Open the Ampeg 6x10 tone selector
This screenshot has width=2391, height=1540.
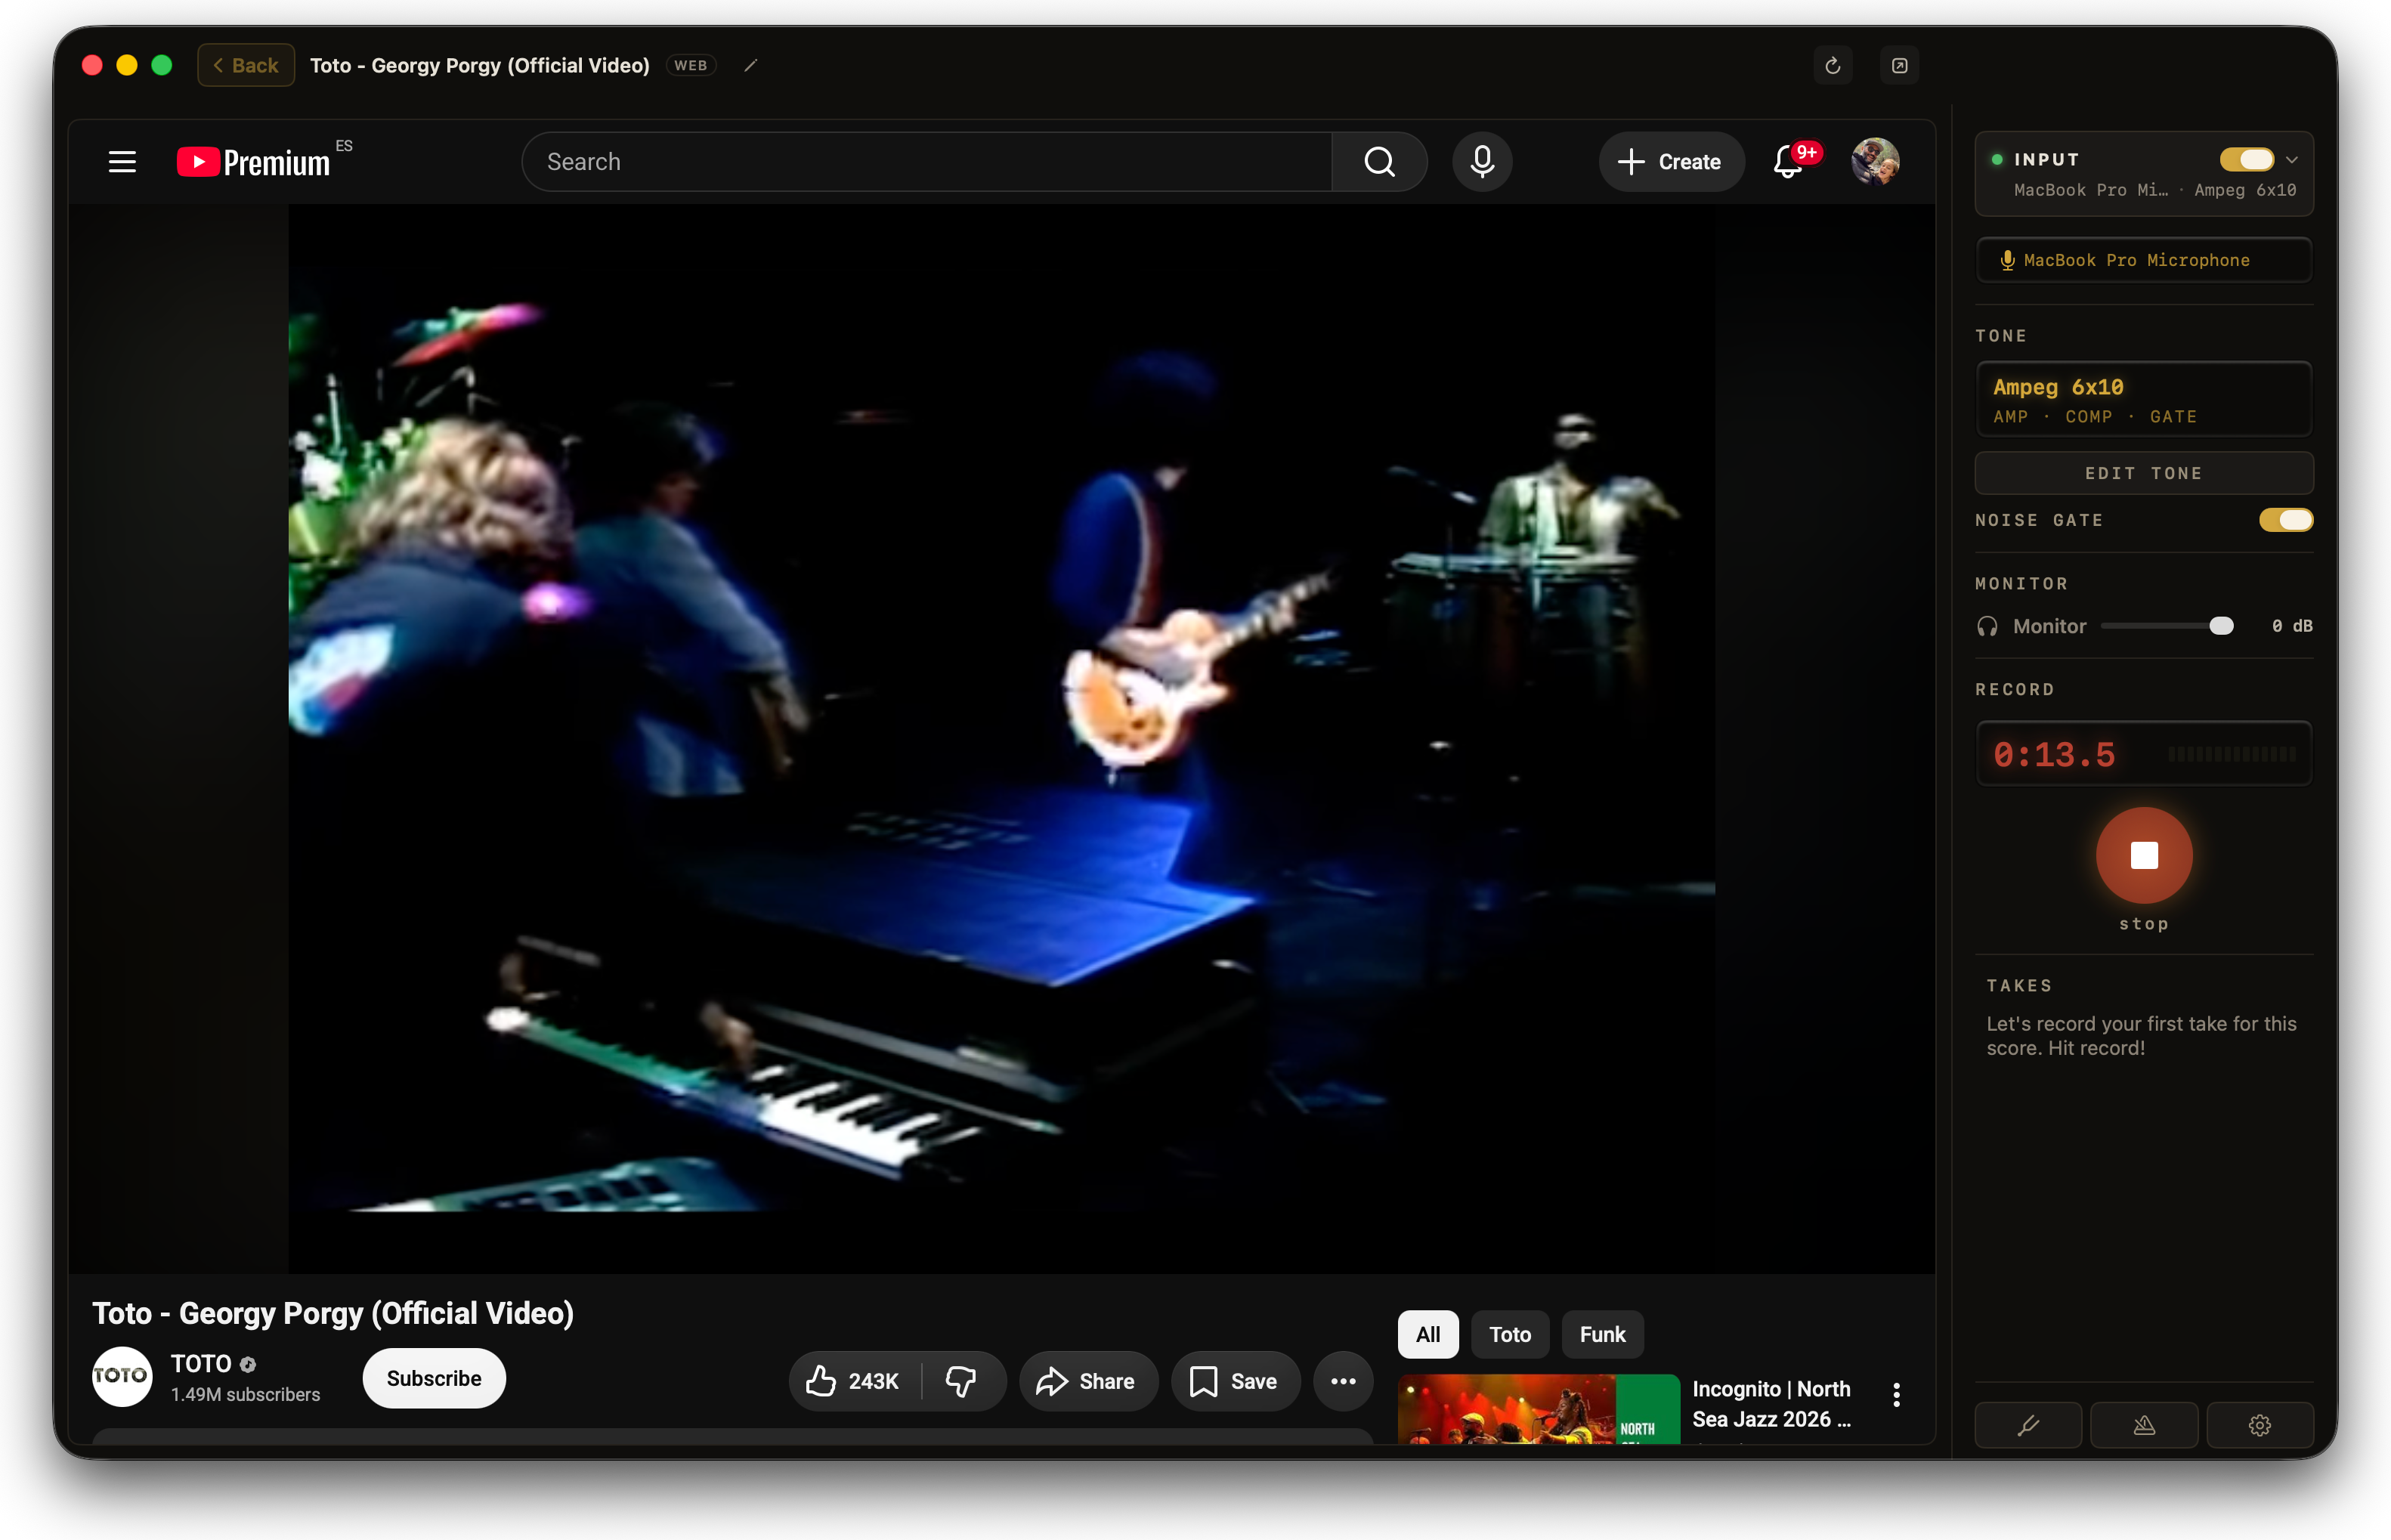(x=2144, y=399)
